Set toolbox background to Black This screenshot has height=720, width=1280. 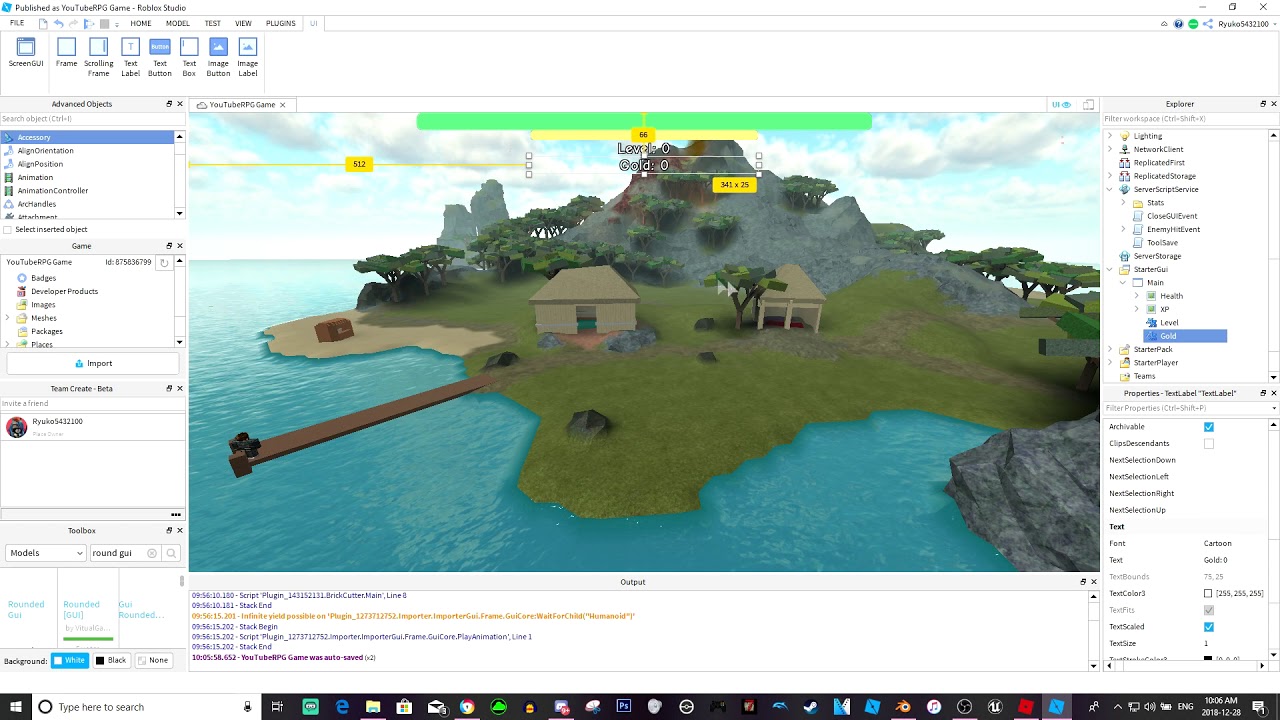(111, 660)
